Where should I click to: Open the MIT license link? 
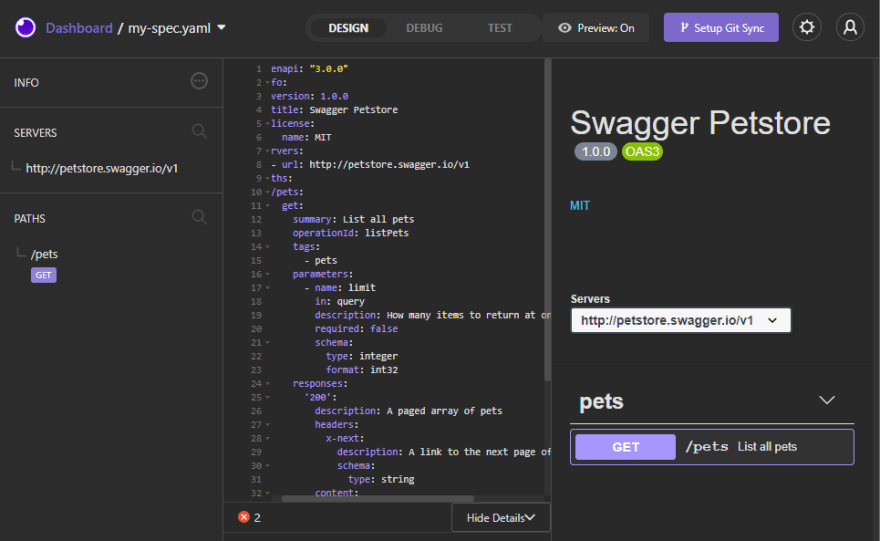point(580,205)
